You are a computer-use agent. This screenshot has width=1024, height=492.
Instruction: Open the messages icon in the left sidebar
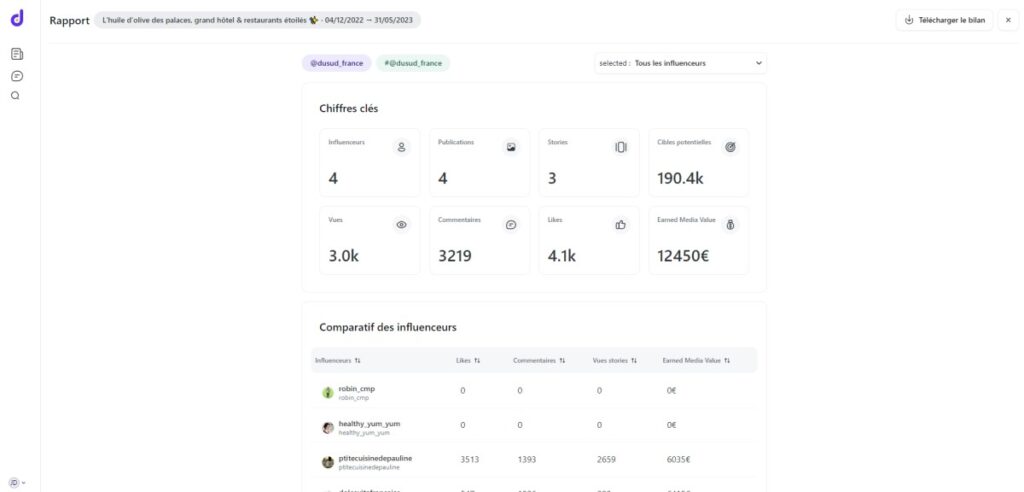16,75
